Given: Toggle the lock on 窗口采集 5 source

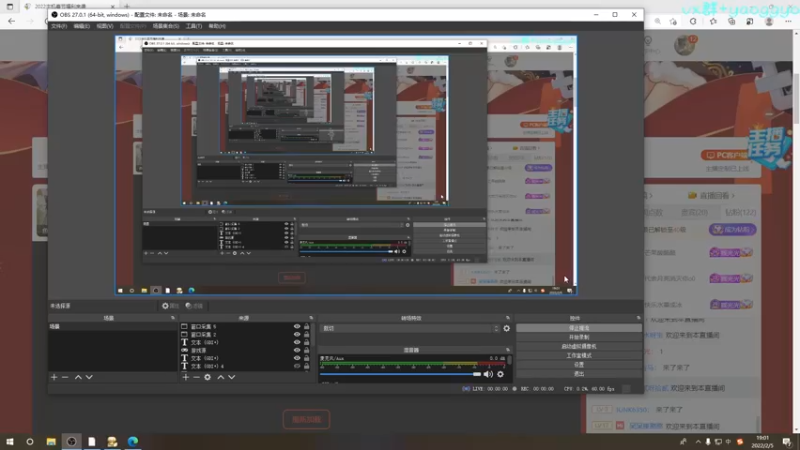Looking at the screenshot, I should pos(307,327).
